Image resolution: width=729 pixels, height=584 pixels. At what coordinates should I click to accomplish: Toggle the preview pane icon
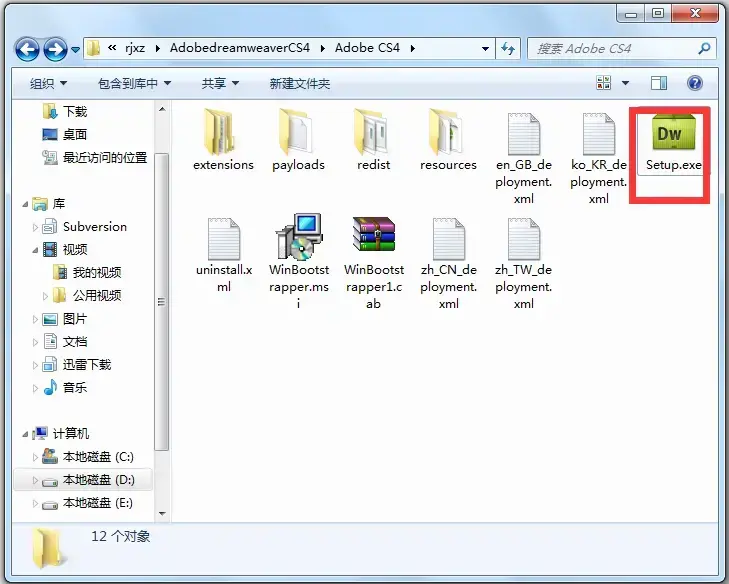[659, 83]
